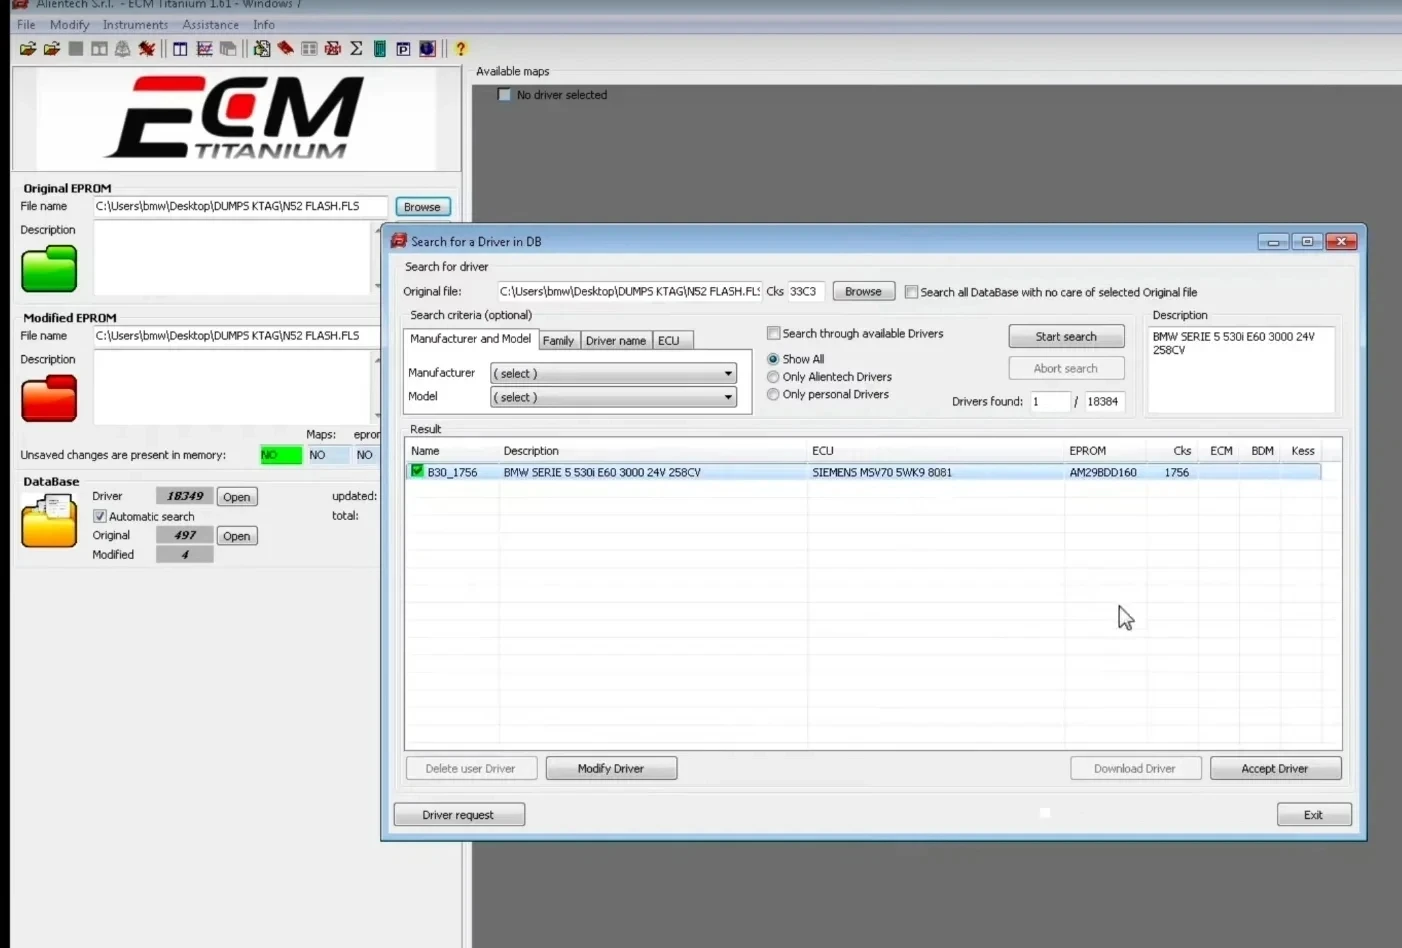Click the red drivers book toolbar icon
The width and height of the screenshot is (1402, 948).
(x=284, y=48)
